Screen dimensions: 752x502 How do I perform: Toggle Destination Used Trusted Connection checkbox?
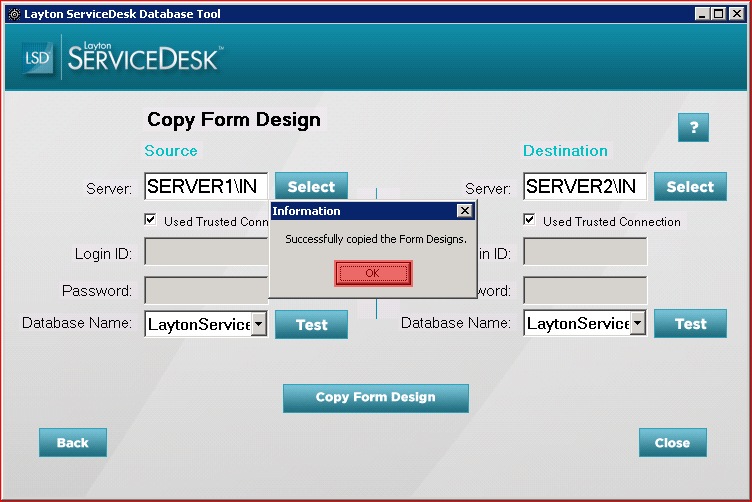(x=529, y=220)
